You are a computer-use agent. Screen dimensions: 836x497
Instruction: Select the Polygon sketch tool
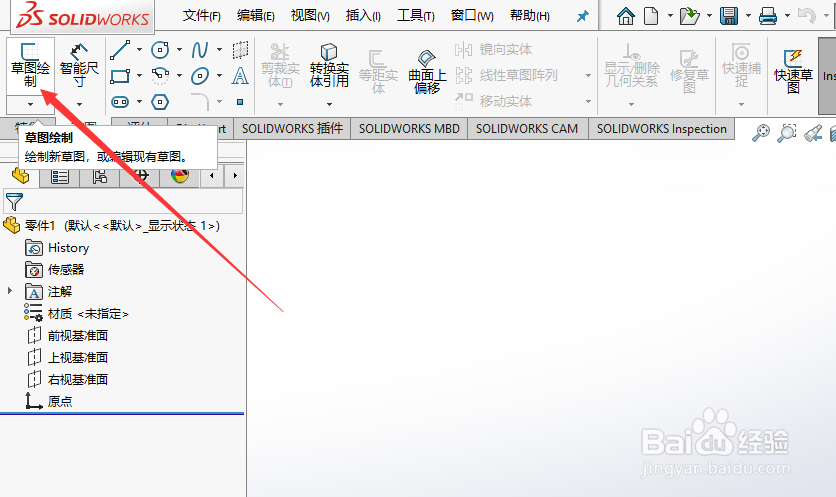160,101
